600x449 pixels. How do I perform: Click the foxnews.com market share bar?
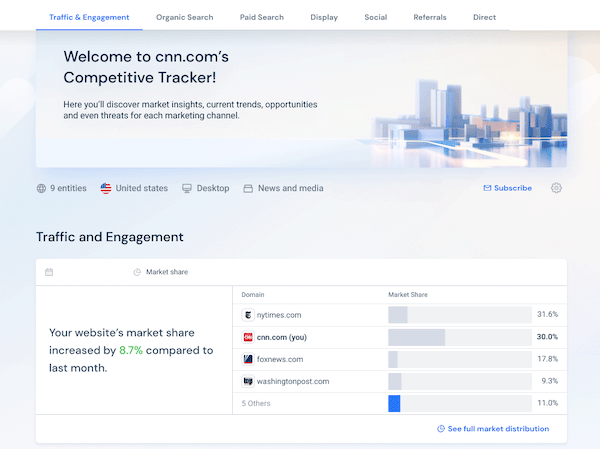coord(460,359)
